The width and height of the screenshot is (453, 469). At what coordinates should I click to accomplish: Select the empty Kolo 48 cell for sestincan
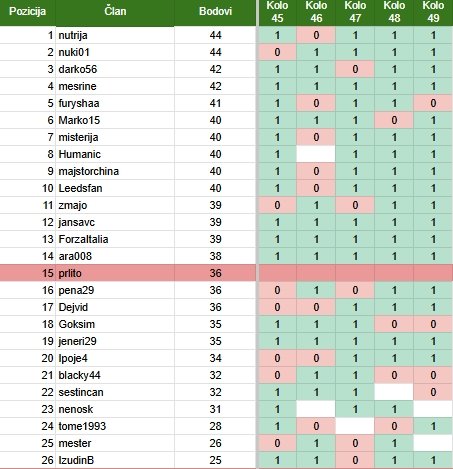click(394, 392)
